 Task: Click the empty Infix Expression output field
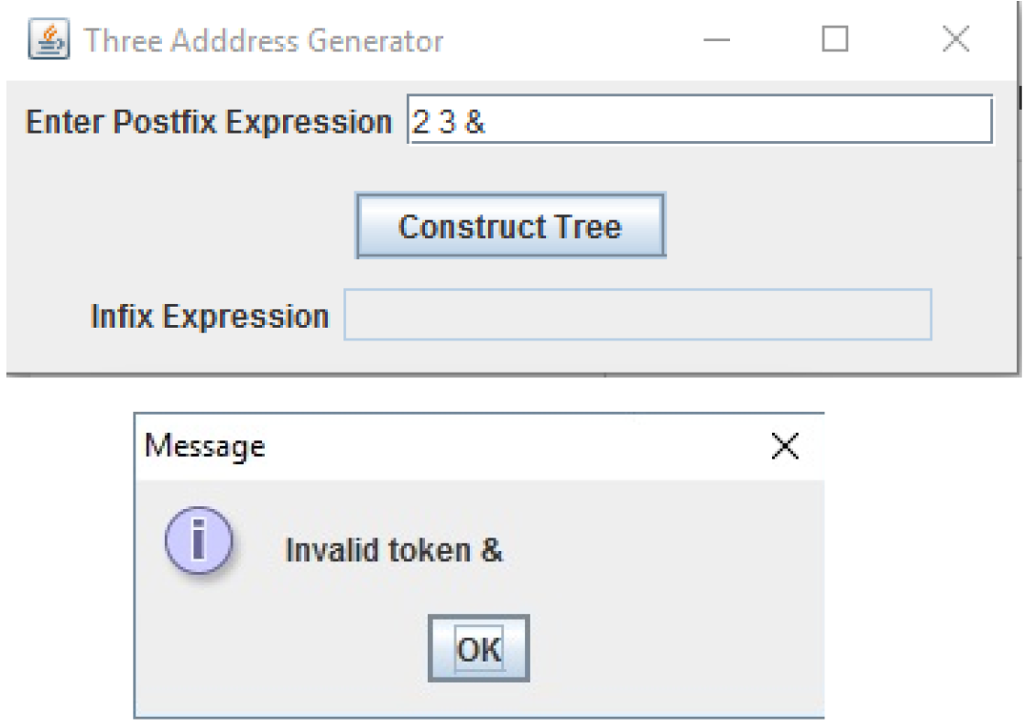click(637, 315)
